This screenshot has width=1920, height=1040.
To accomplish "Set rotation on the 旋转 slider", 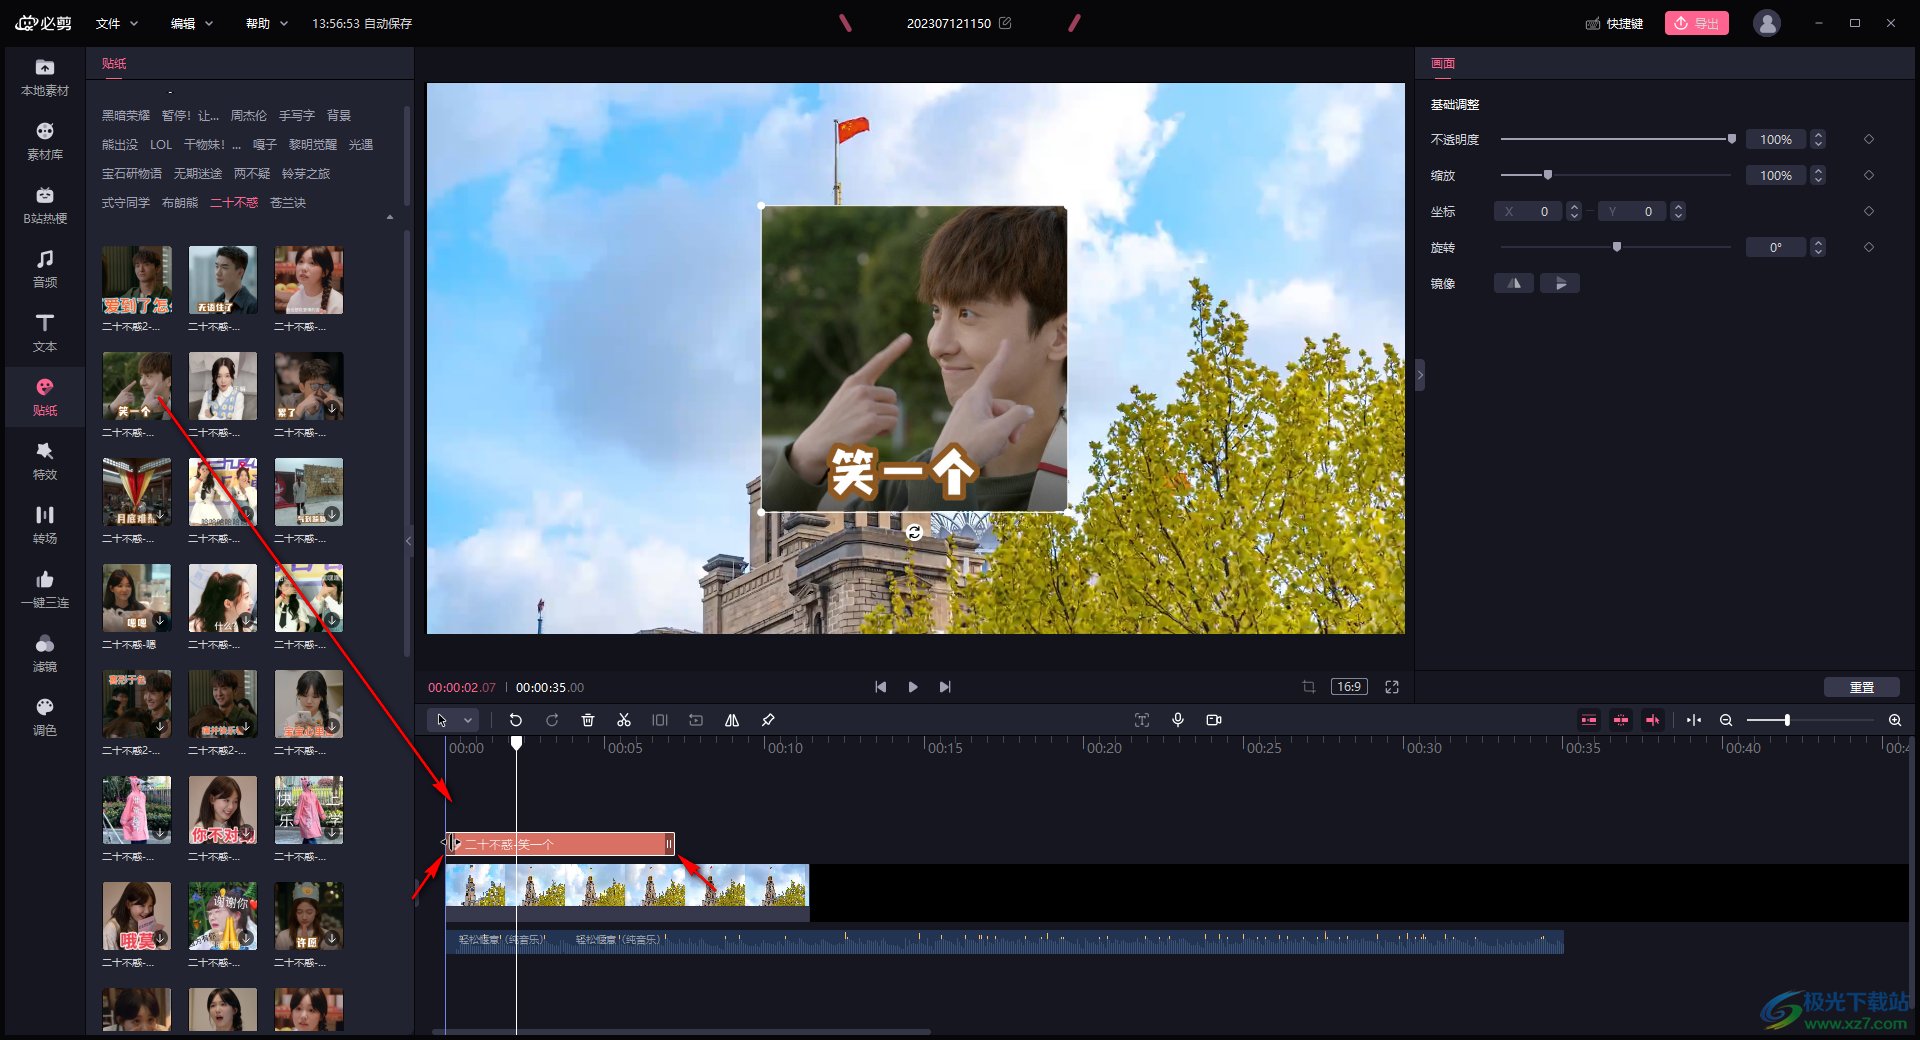I will [1616, 247].
